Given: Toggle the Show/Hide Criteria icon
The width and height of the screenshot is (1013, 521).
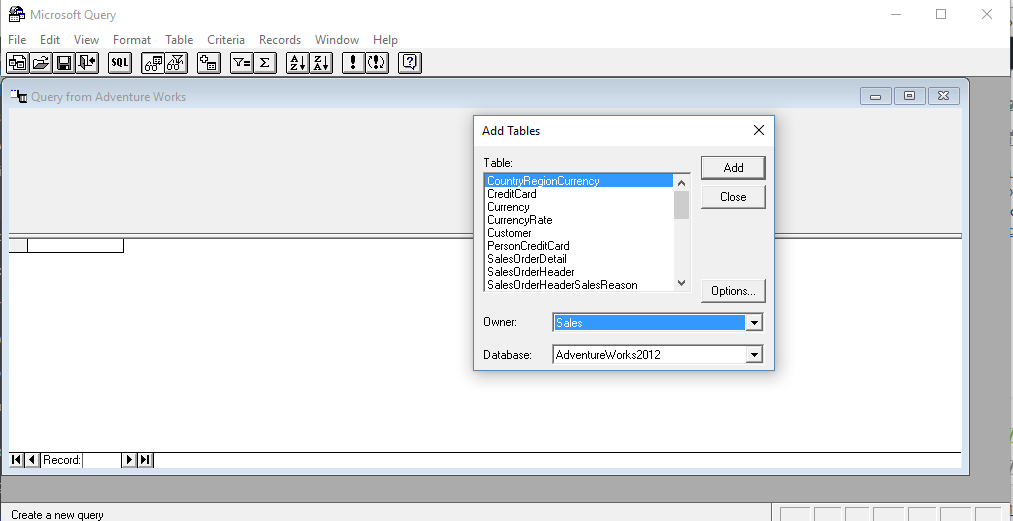Looking at the screenshot, I should [x=176, y=63].
